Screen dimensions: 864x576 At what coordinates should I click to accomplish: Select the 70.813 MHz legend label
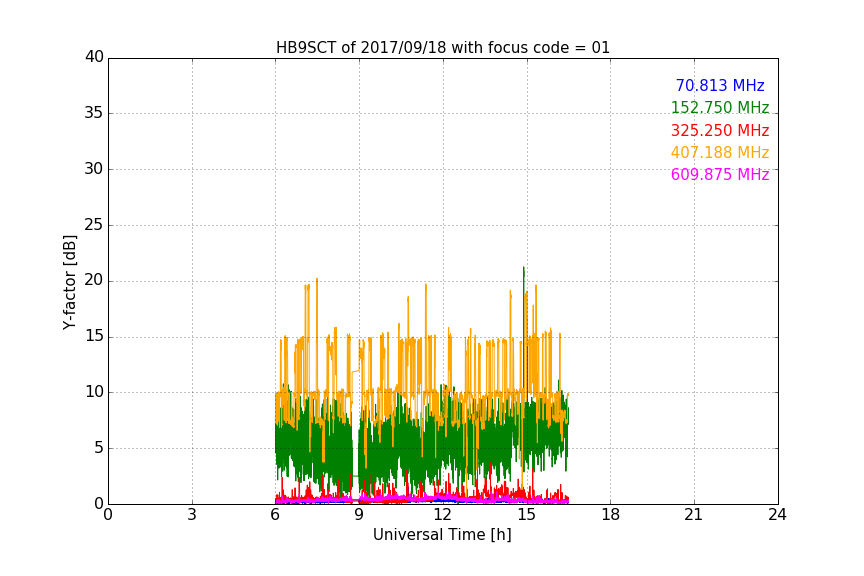point(720,85)
